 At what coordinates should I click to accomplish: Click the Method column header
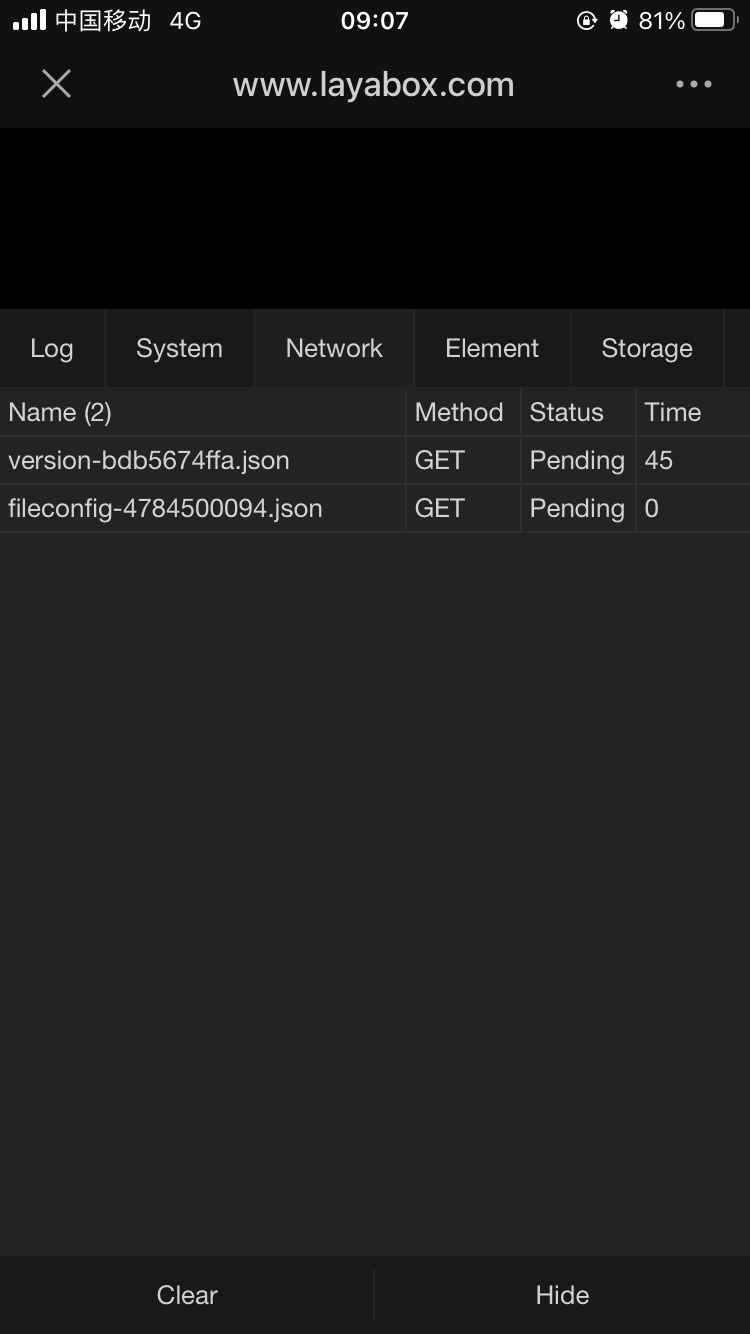click(x=459, y=412)
